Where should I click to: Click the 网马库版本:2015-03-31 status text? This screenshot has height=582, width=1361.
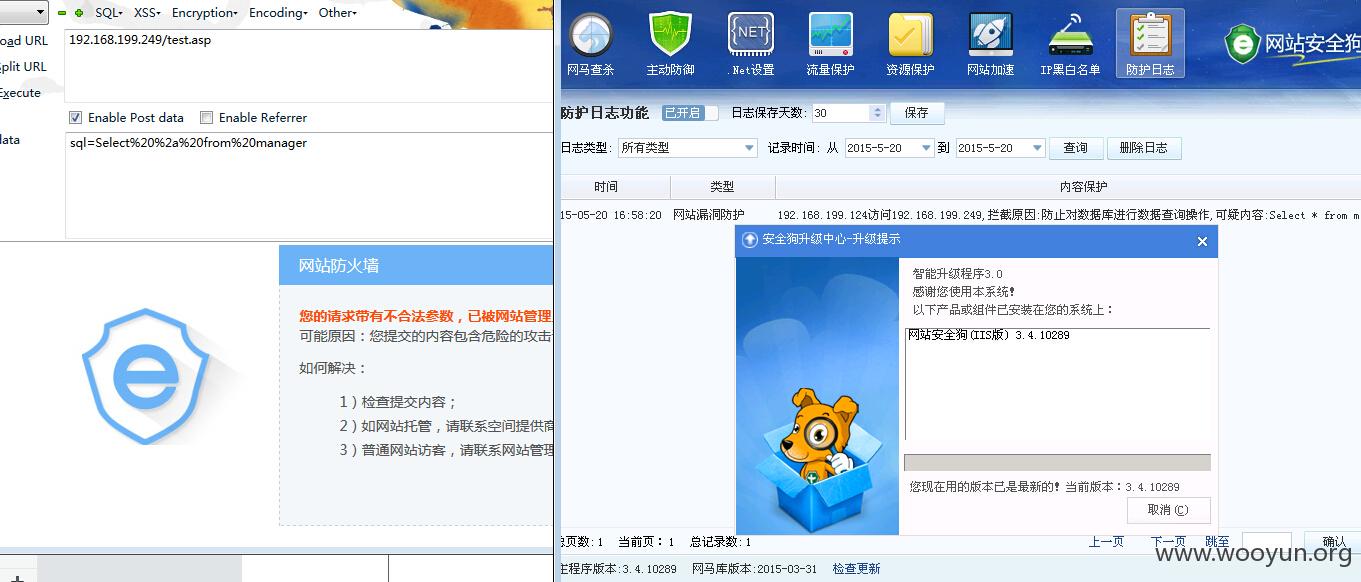pyautogui.click(x=754, y=568)
